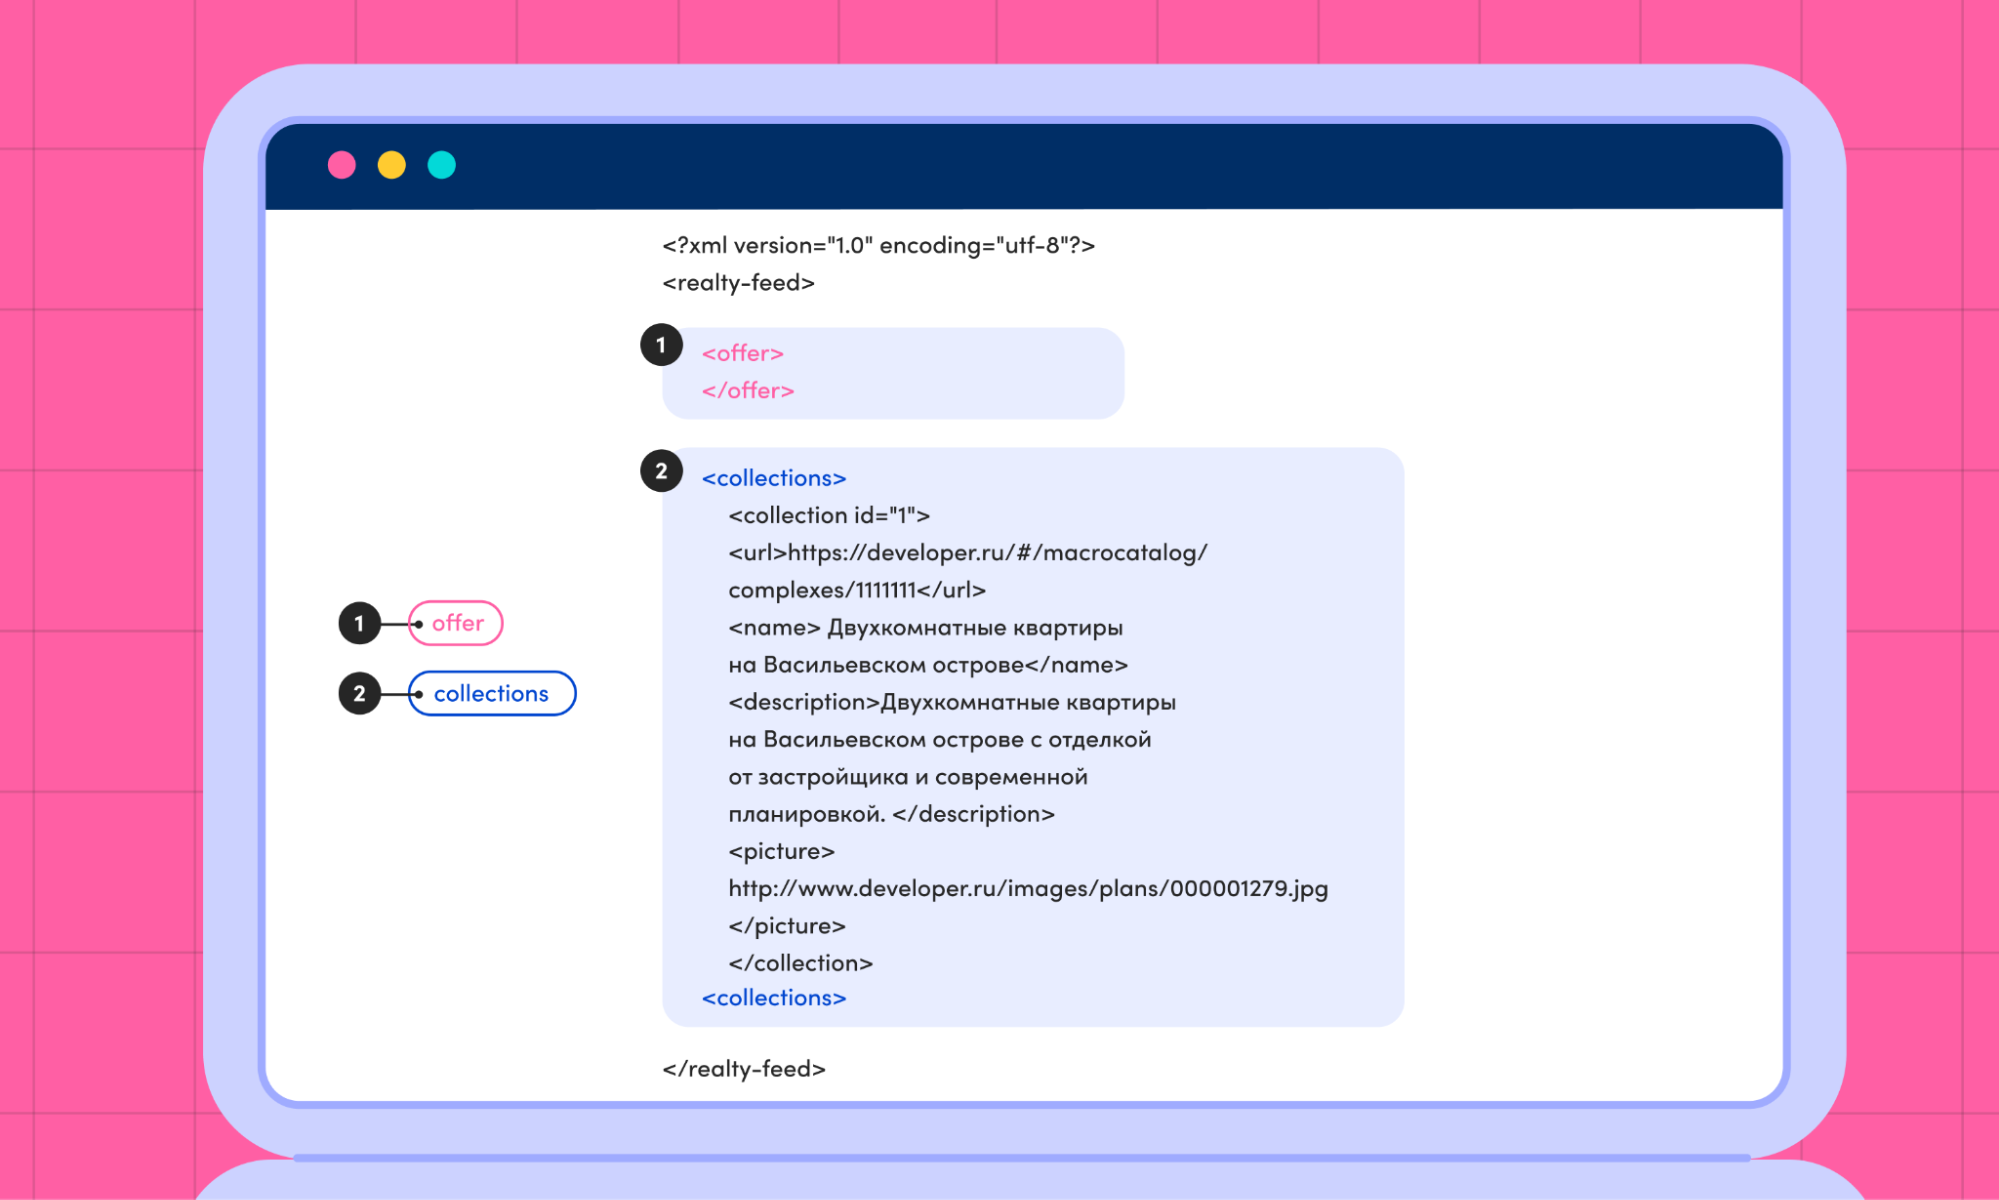Click the pink window dot
Screen dimensions: 1999x1200
[x=342, y=165]
